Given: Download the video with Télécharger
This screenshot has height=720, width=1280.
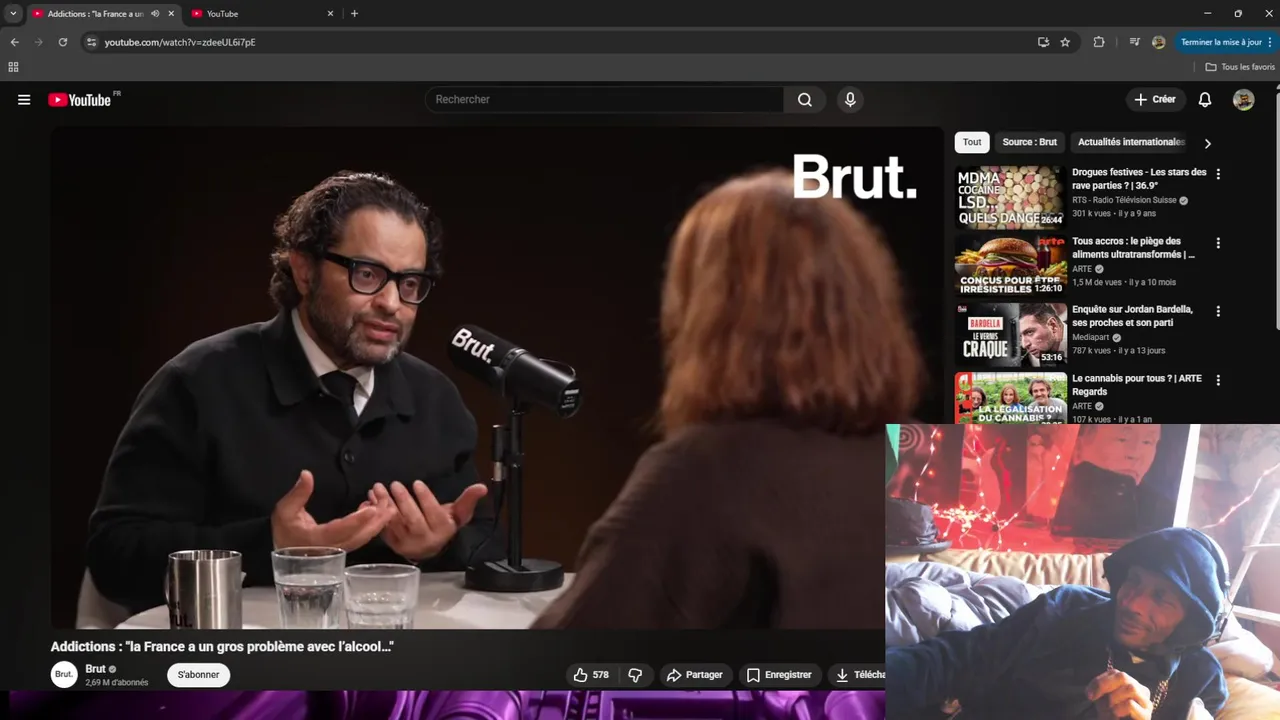Looking at the screenshot, I should coord(858,675).
